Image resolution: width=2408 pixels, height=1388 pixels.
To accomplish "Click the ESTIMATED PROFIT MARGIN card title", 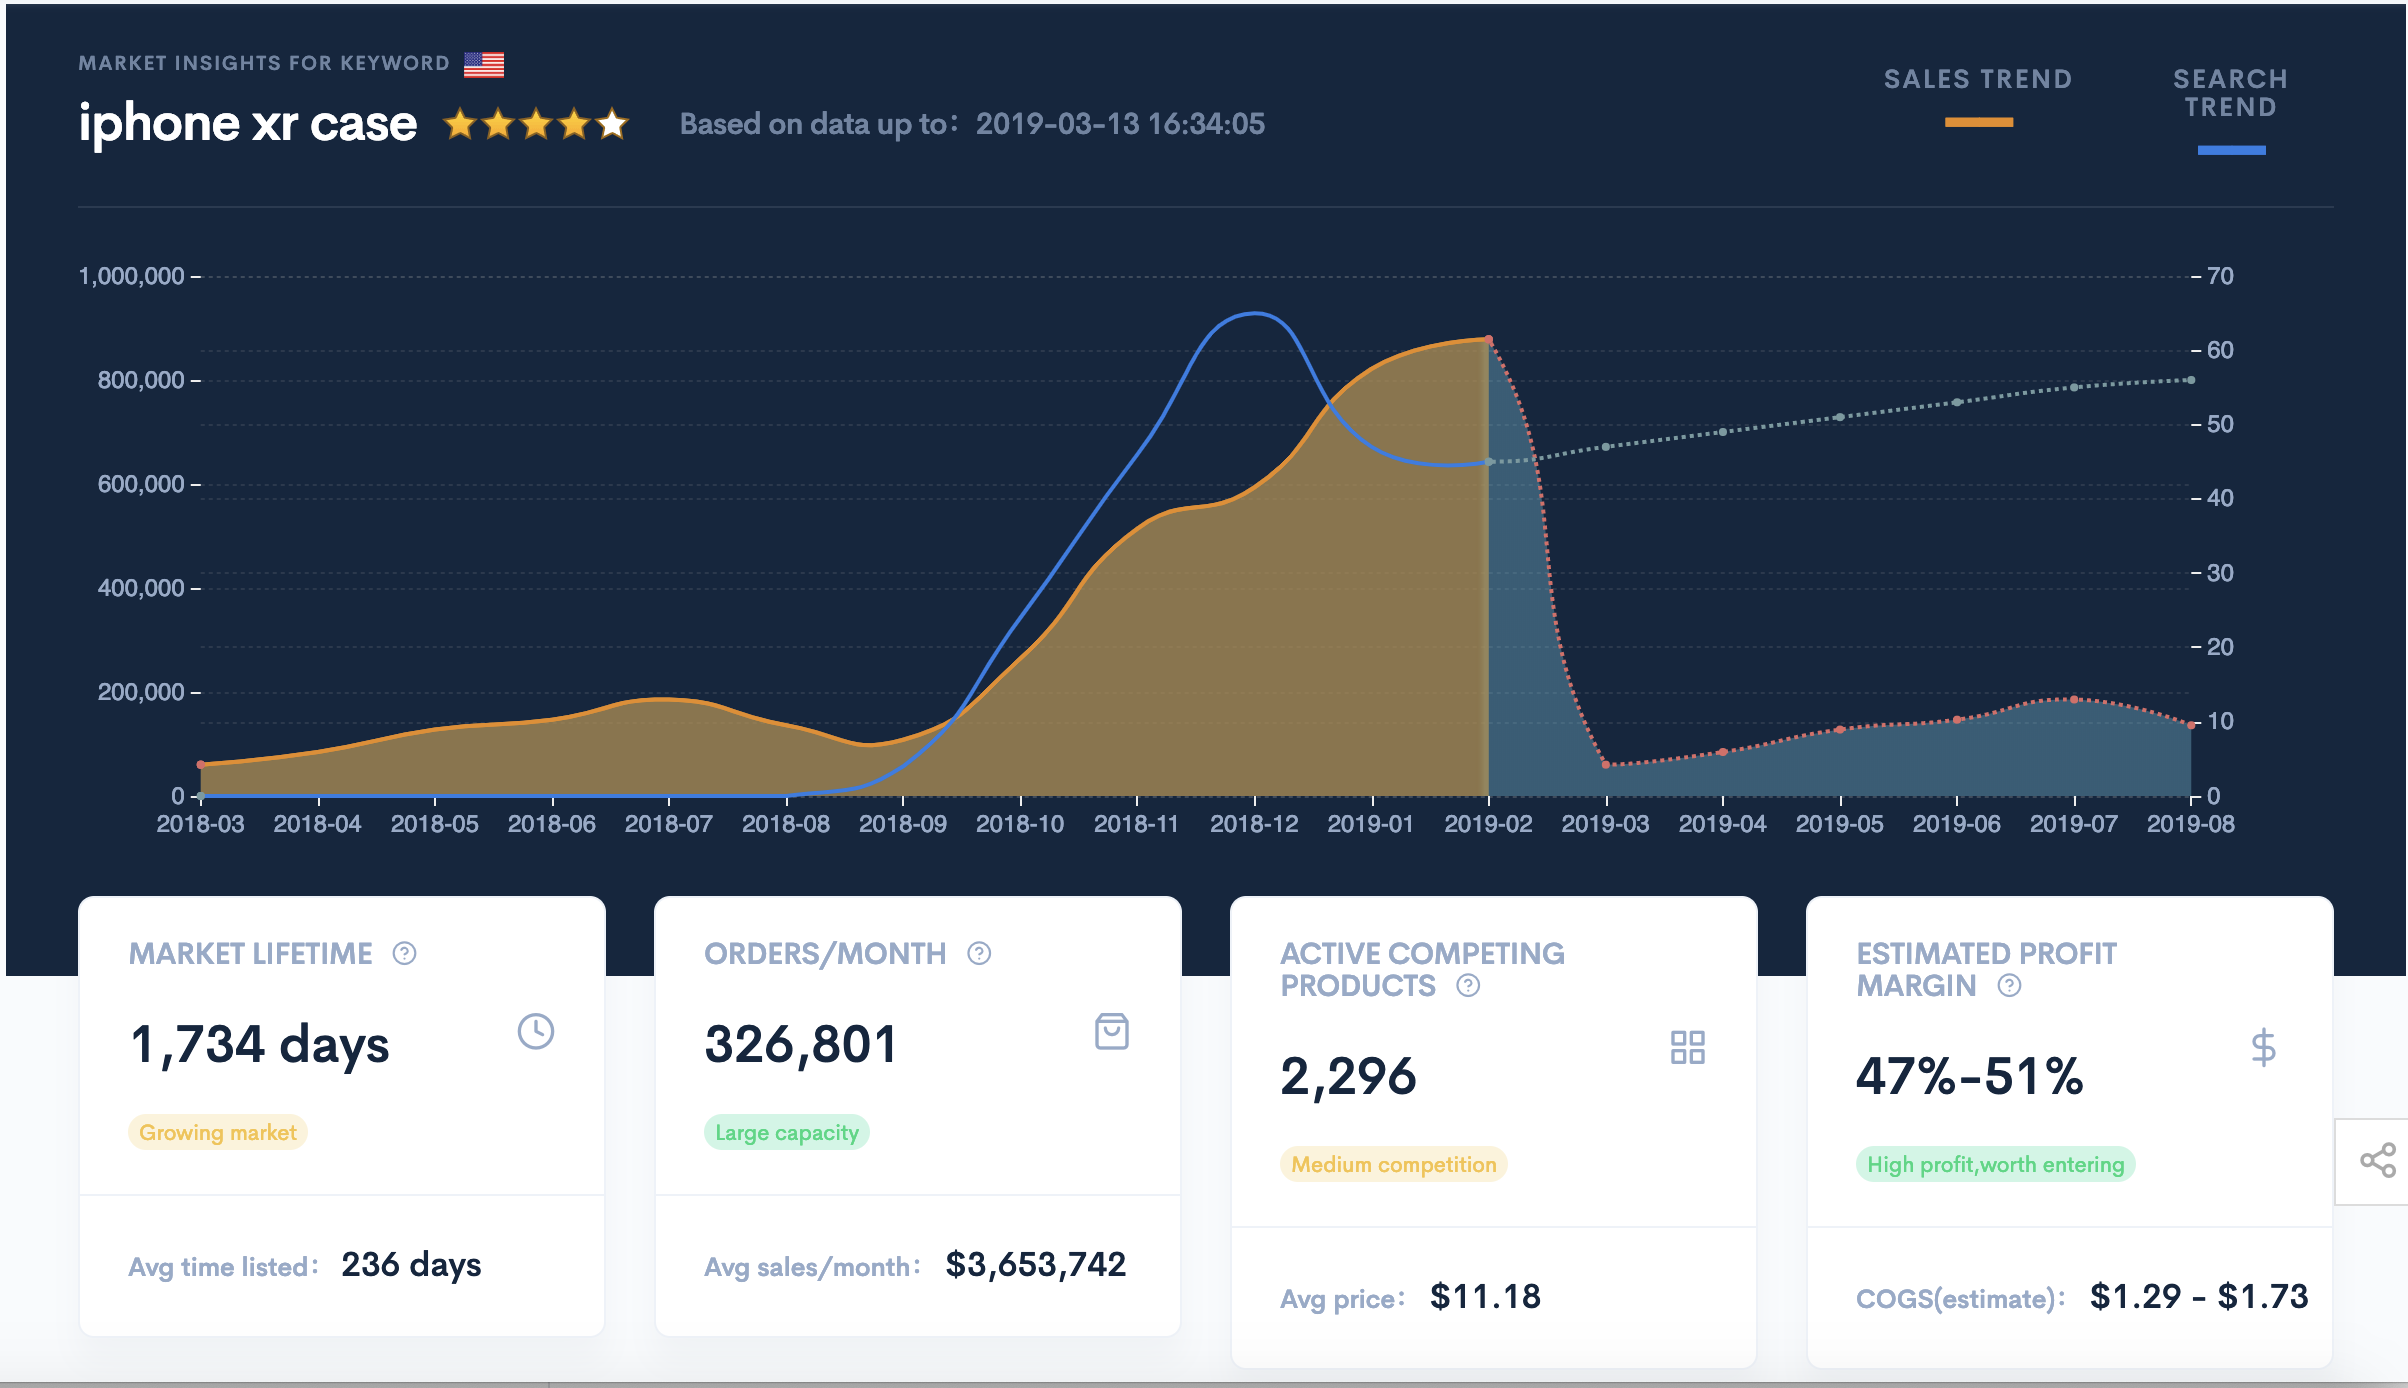I will coord(1986,969).
